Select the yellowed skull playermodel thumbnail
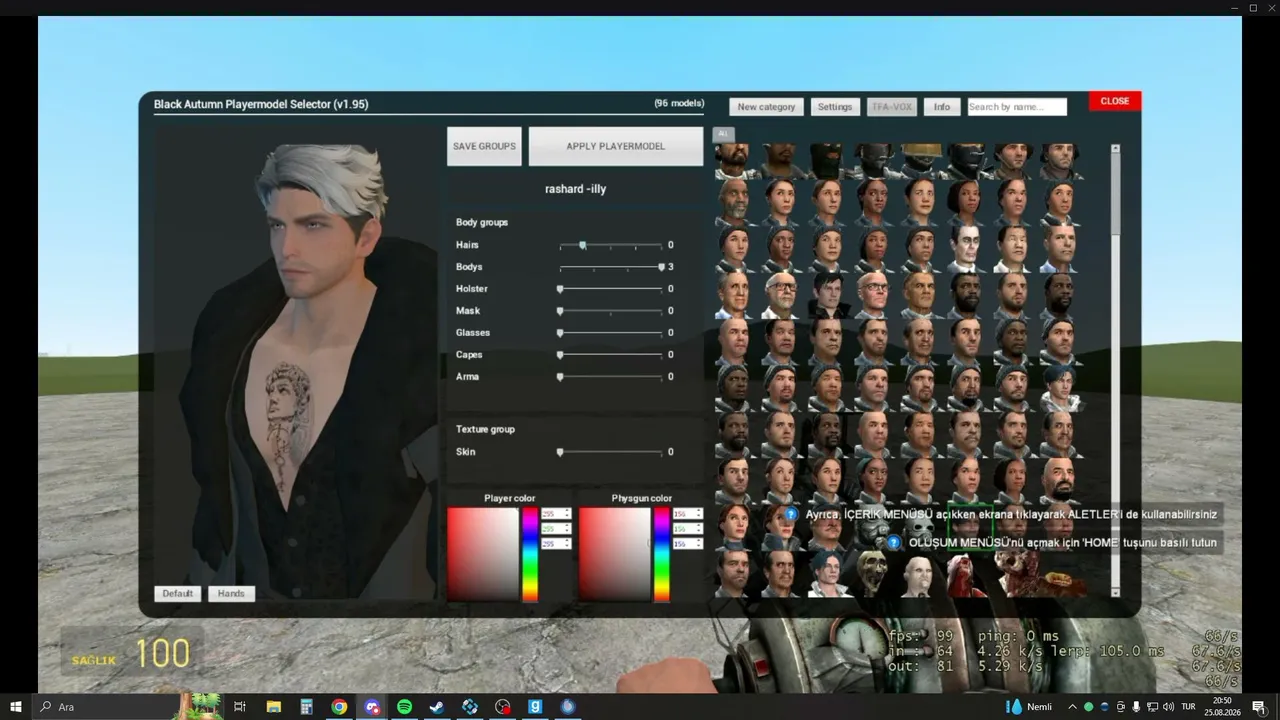 tap(872, 573)
